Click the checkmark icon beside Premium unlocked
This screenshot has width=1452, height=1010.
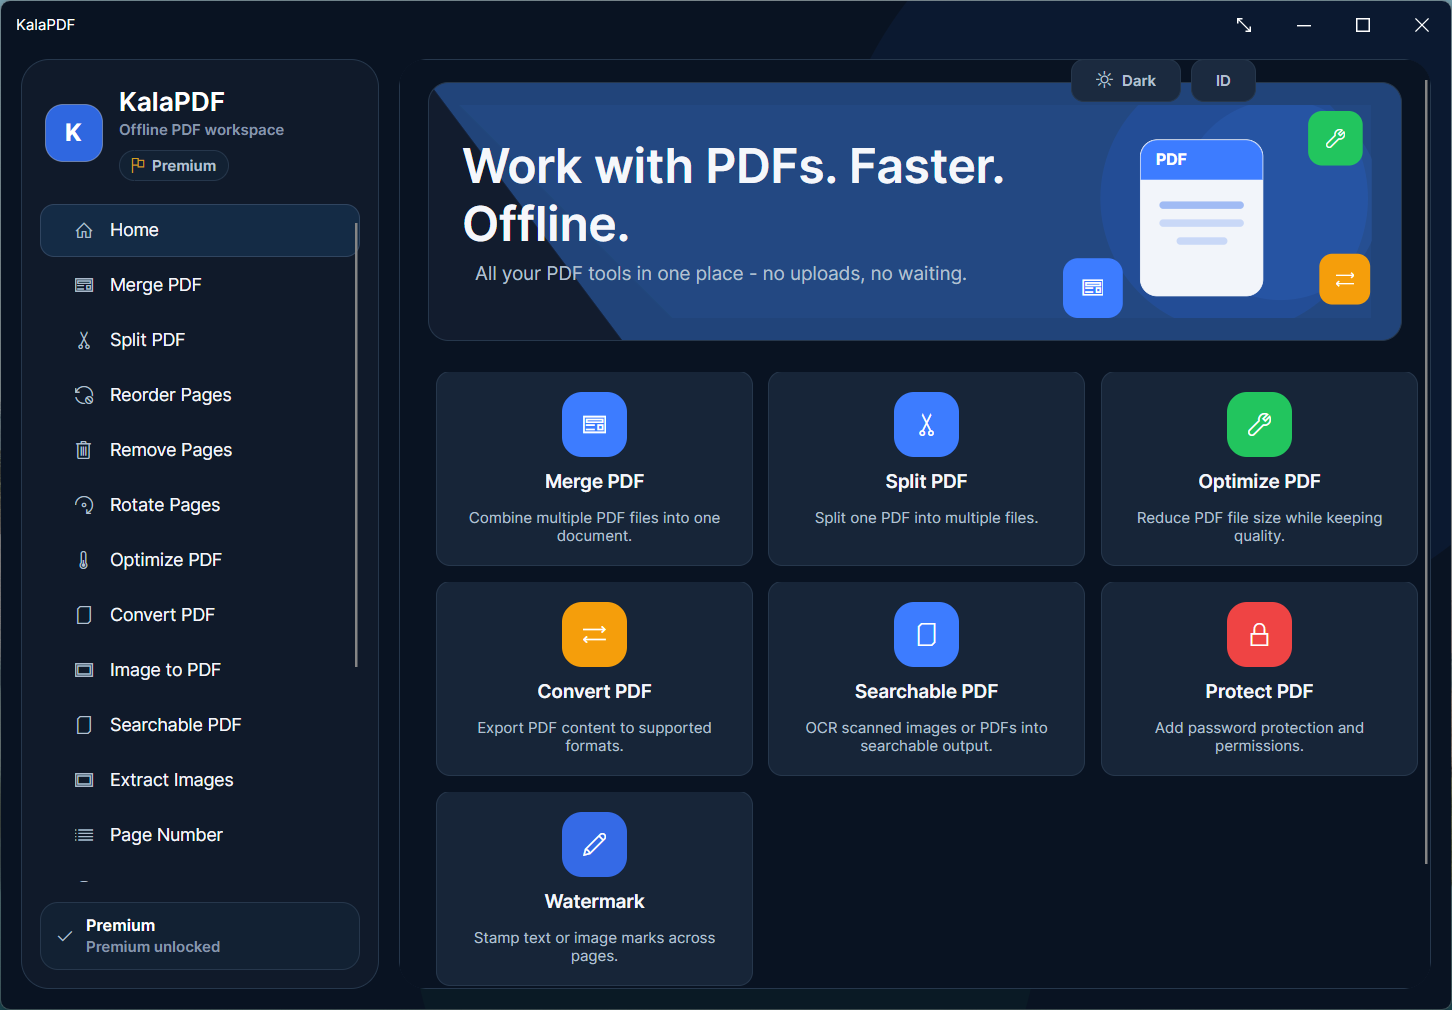click(65, 937)
